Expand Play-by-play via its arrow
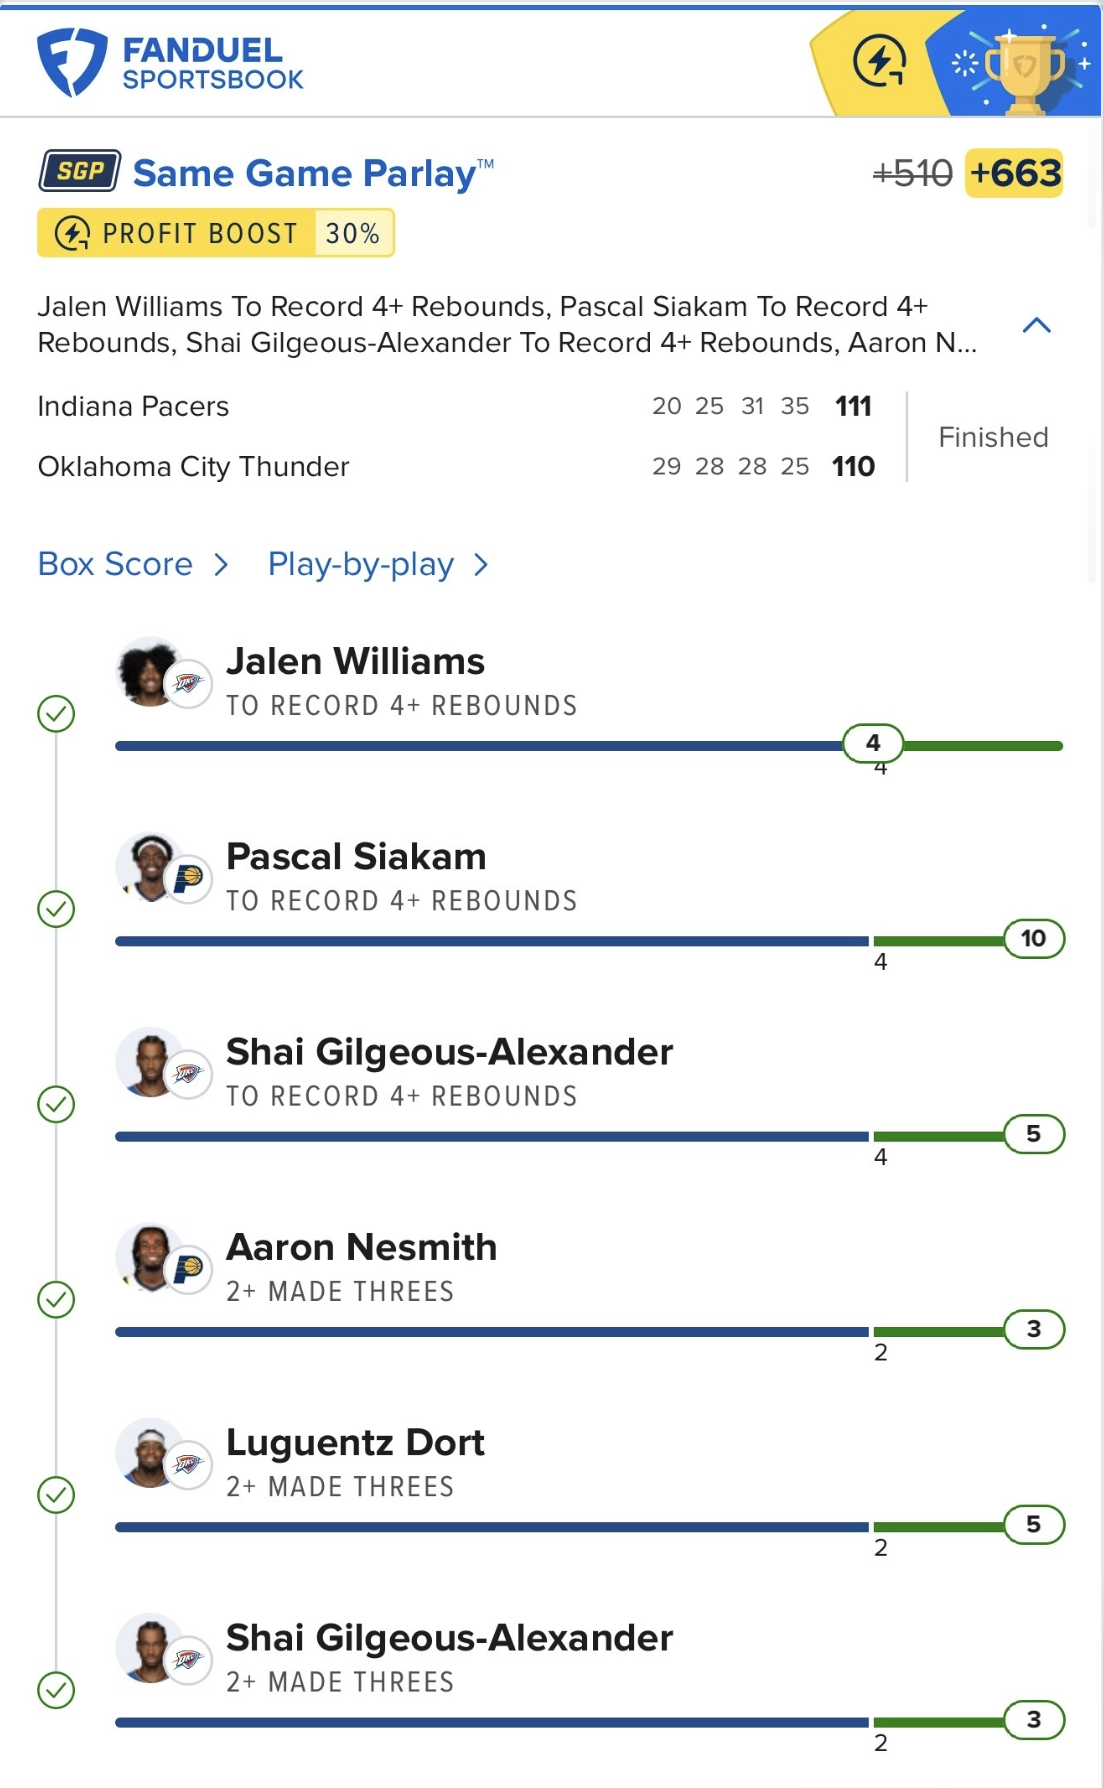This screenshot has height=1788, width=1104. (x=481, y=565)
